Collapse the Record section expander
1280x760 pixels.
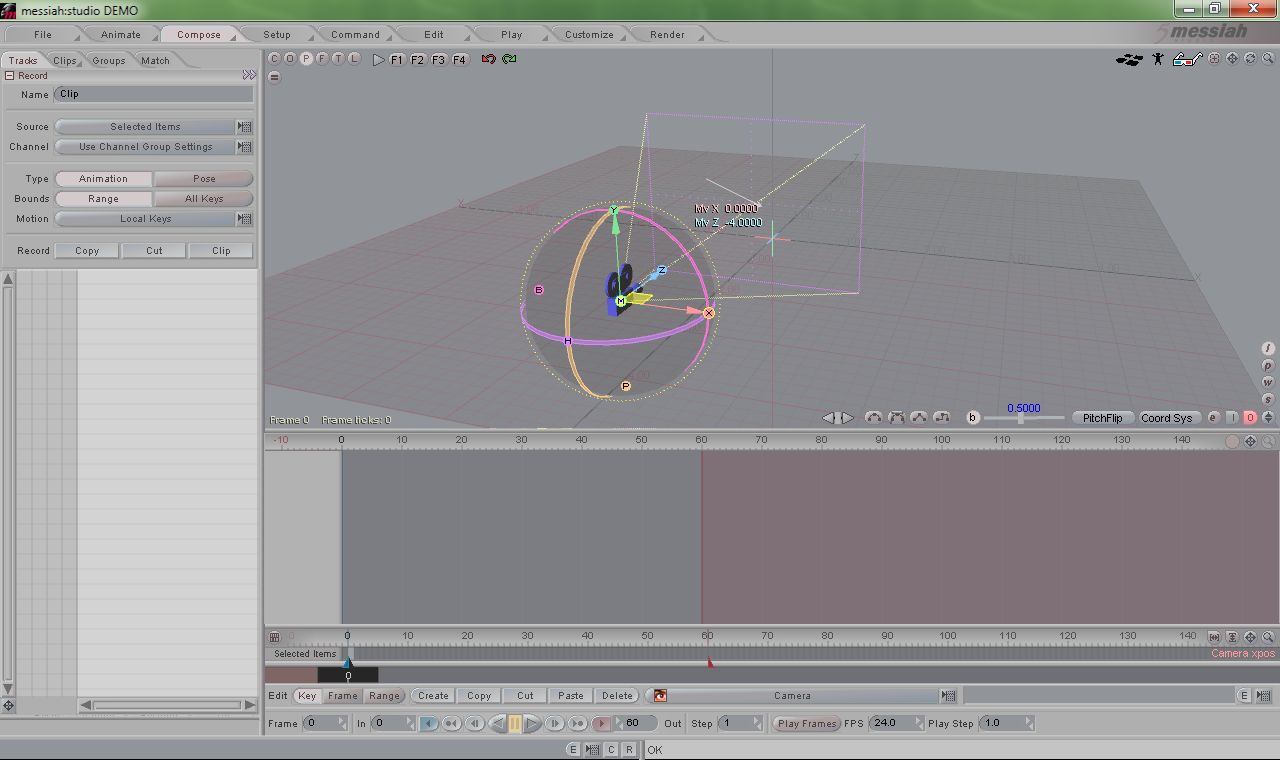point(9,76)
